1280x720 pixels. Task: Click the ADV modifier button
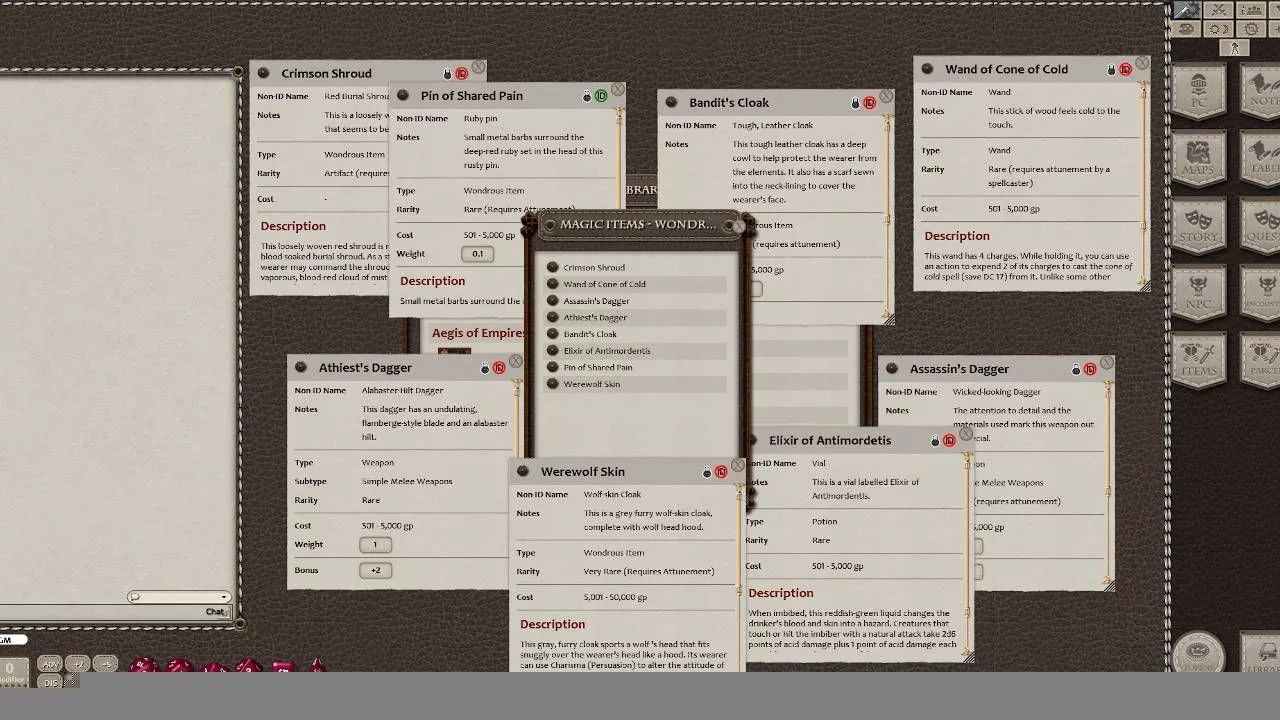[x=50, y=664]
